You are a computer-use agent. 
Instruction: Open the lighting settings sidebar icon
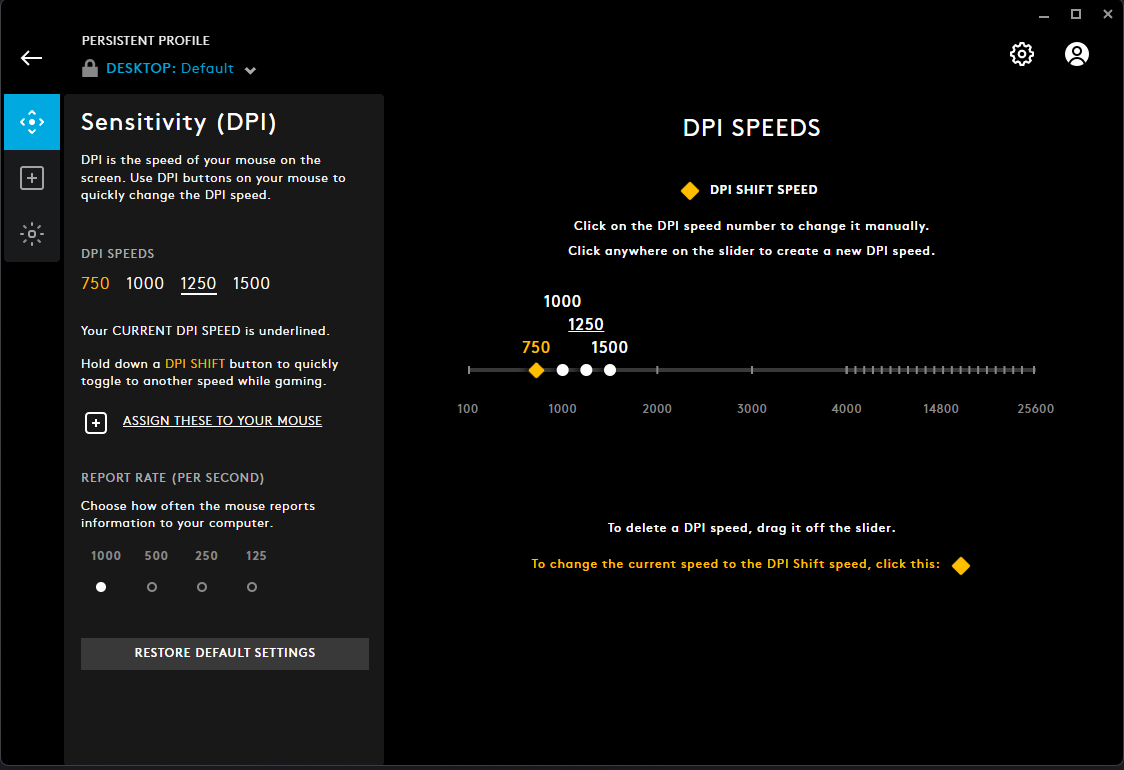click(x=32, y=234)
